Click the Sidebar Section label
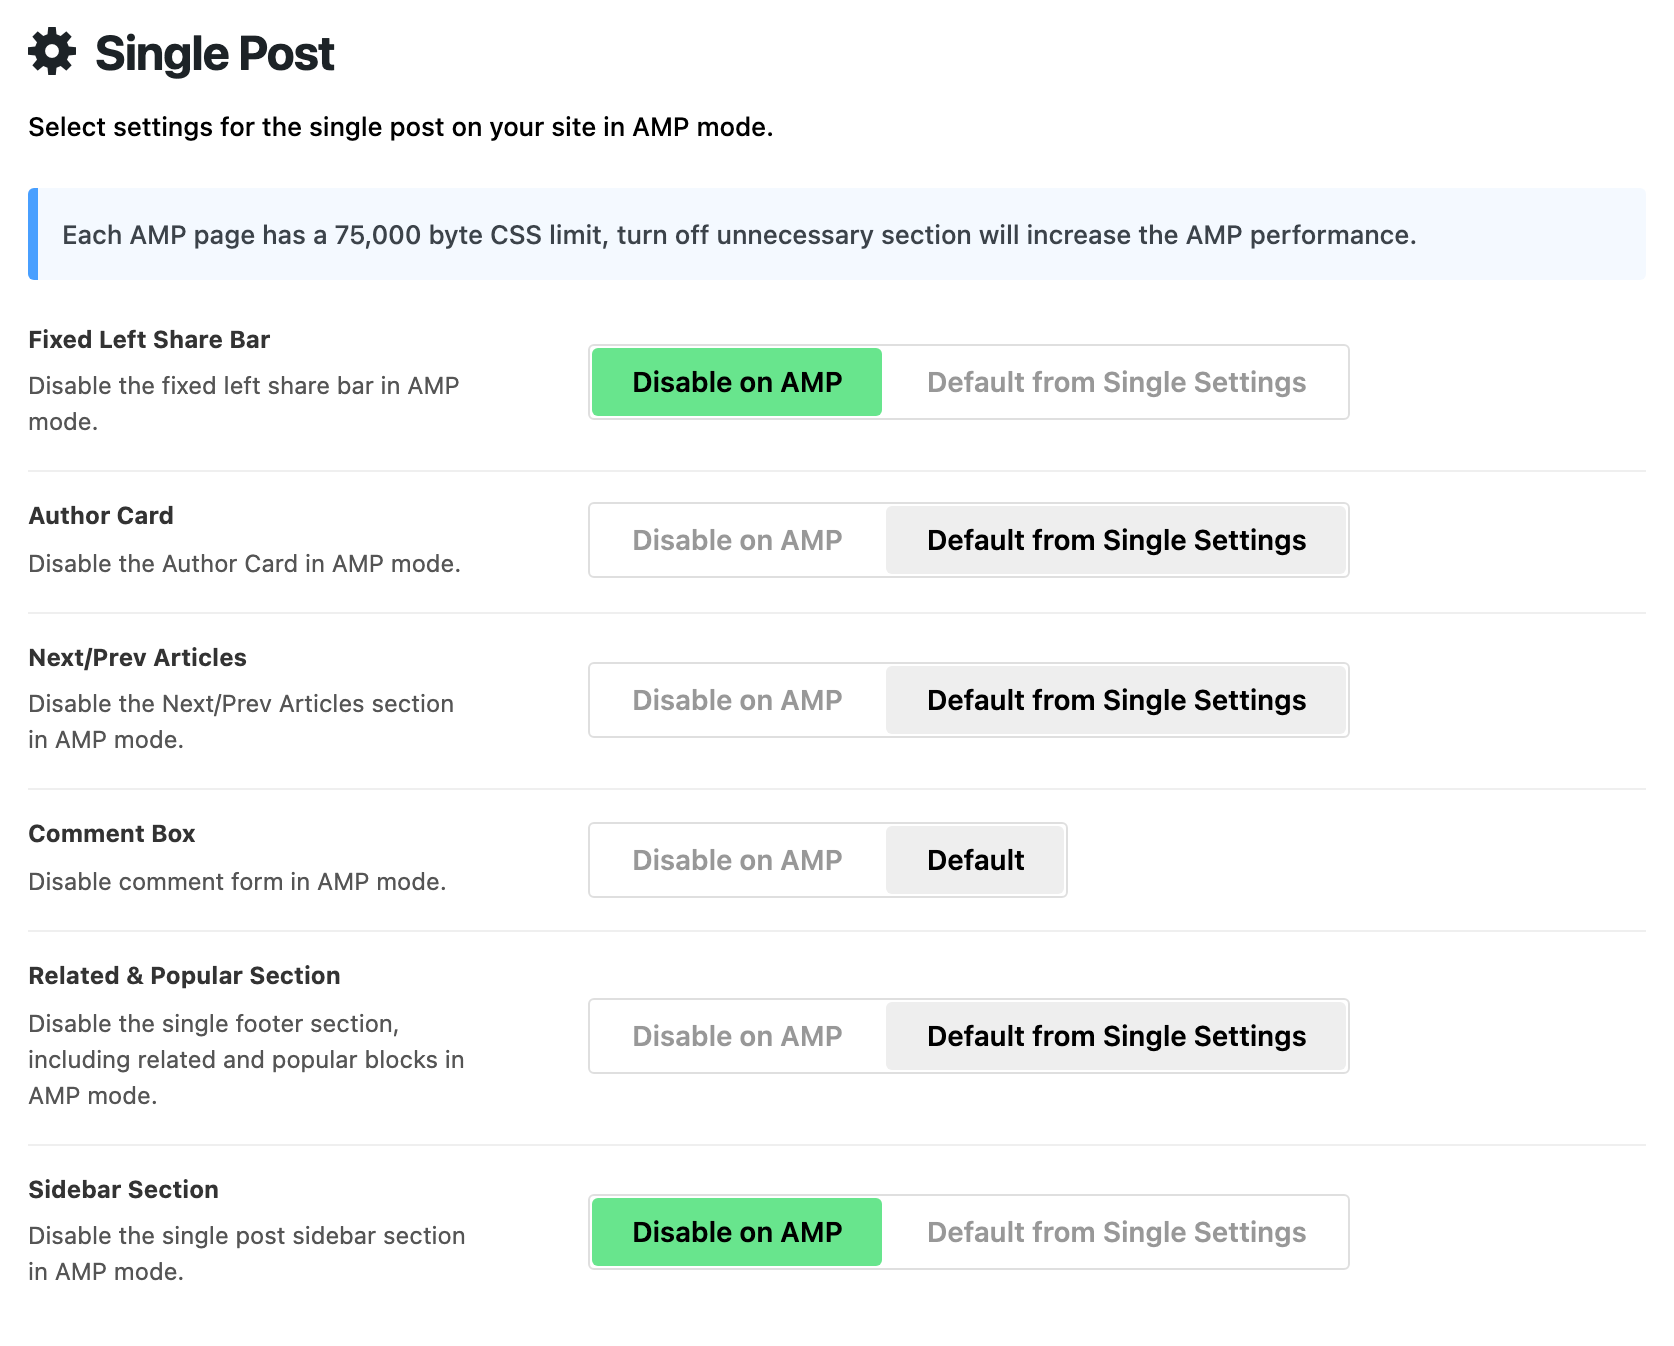1674x1346 pixels. pos(123,1190)
